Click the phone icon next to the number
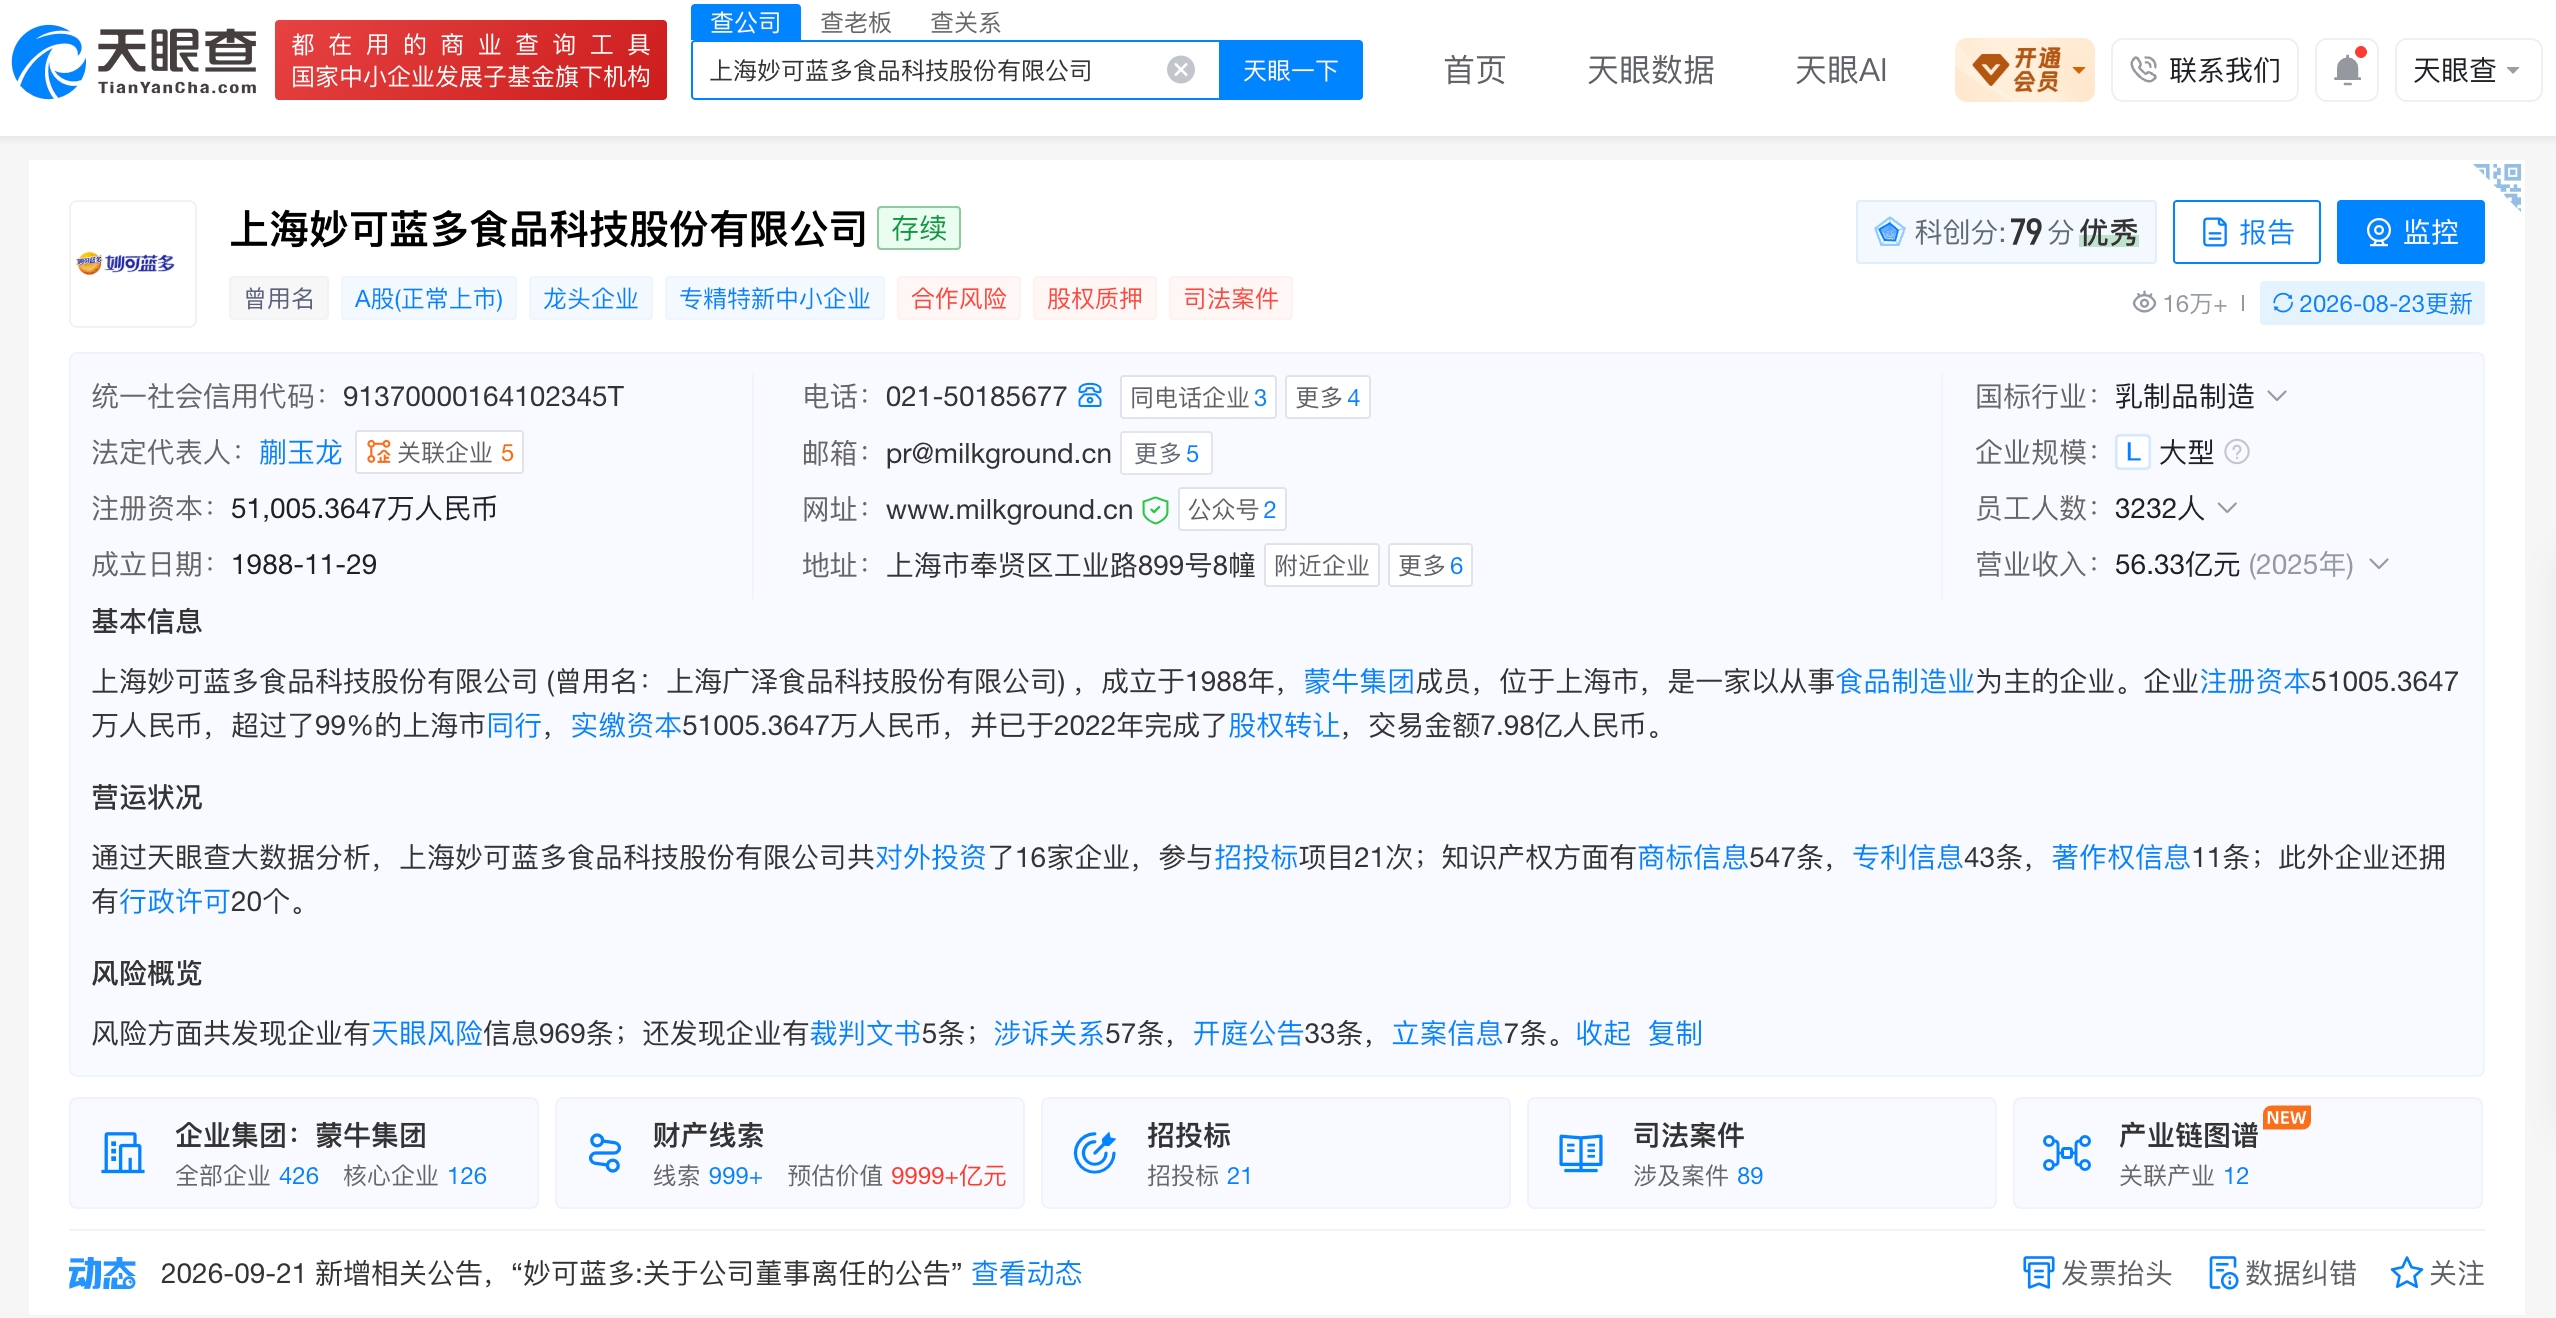The width and height of the screenshot is (2556, 1318). (1090, 396)
